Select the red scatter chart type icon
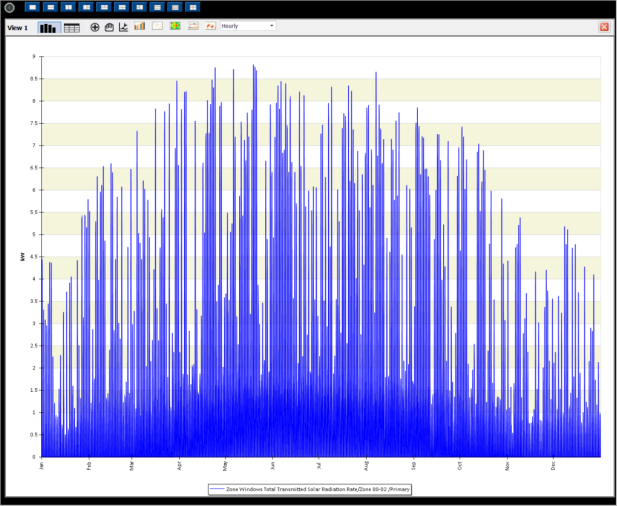The width and height of the screenshot is (617, 506). click(211, 26)
